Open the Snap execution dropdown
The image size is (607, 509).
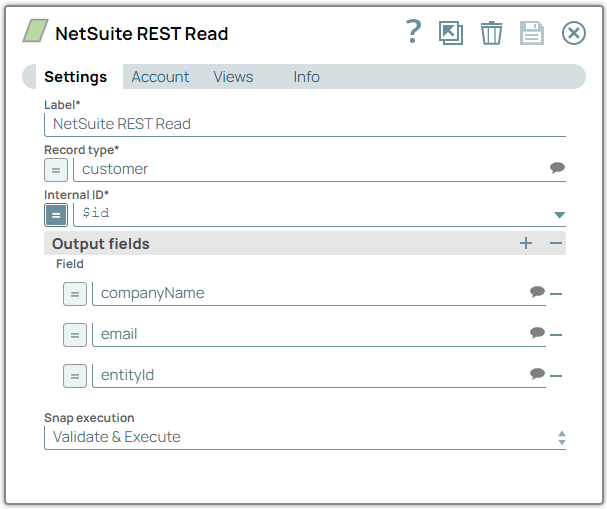click(x=305, y=437)
